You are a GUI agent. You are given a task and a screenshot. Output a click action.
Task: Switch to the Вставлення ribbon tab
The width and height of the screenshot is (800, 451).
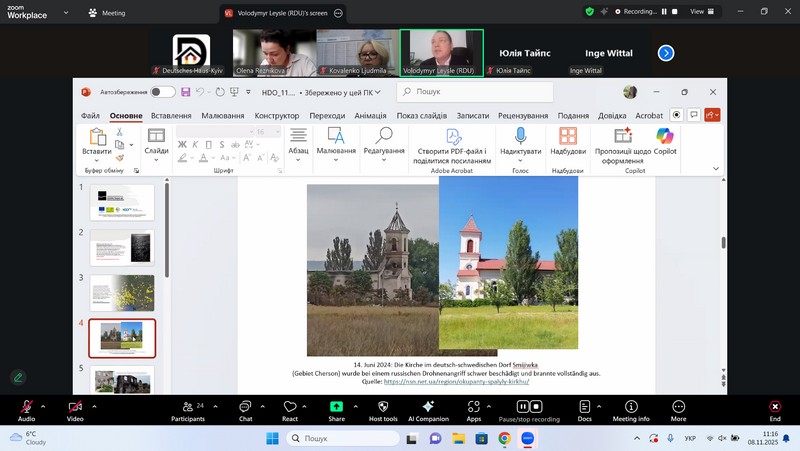coord(171,116)
